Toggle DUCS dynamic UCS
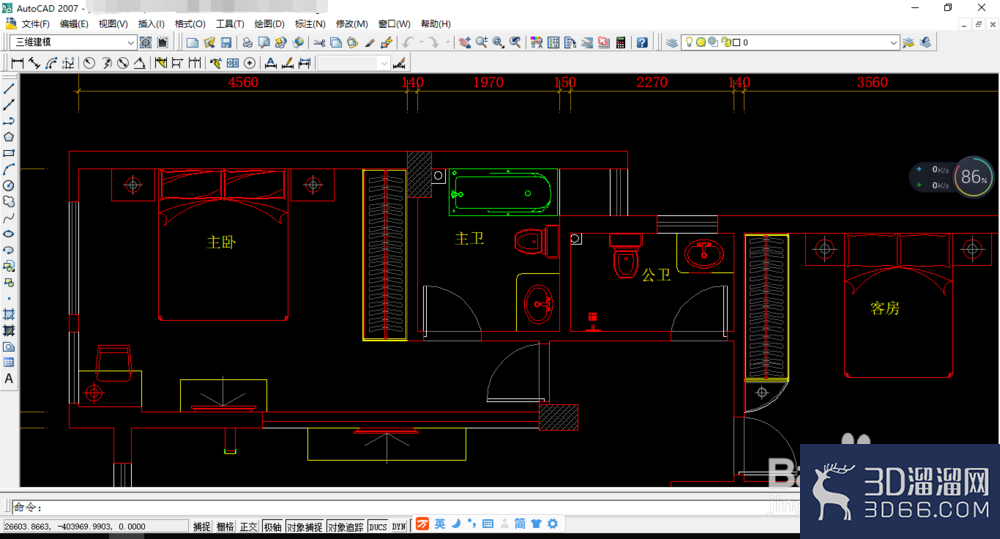 (378, 527)
